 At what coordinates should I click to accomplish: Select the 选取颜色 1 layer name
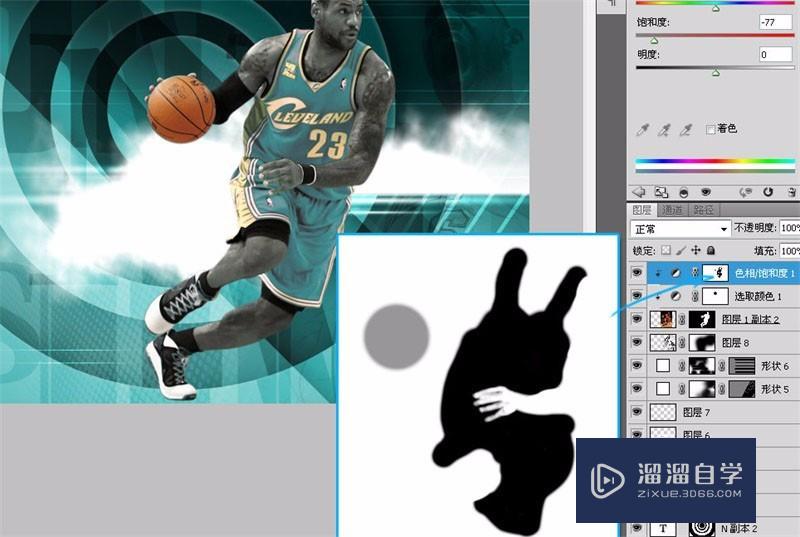point(757,296)
